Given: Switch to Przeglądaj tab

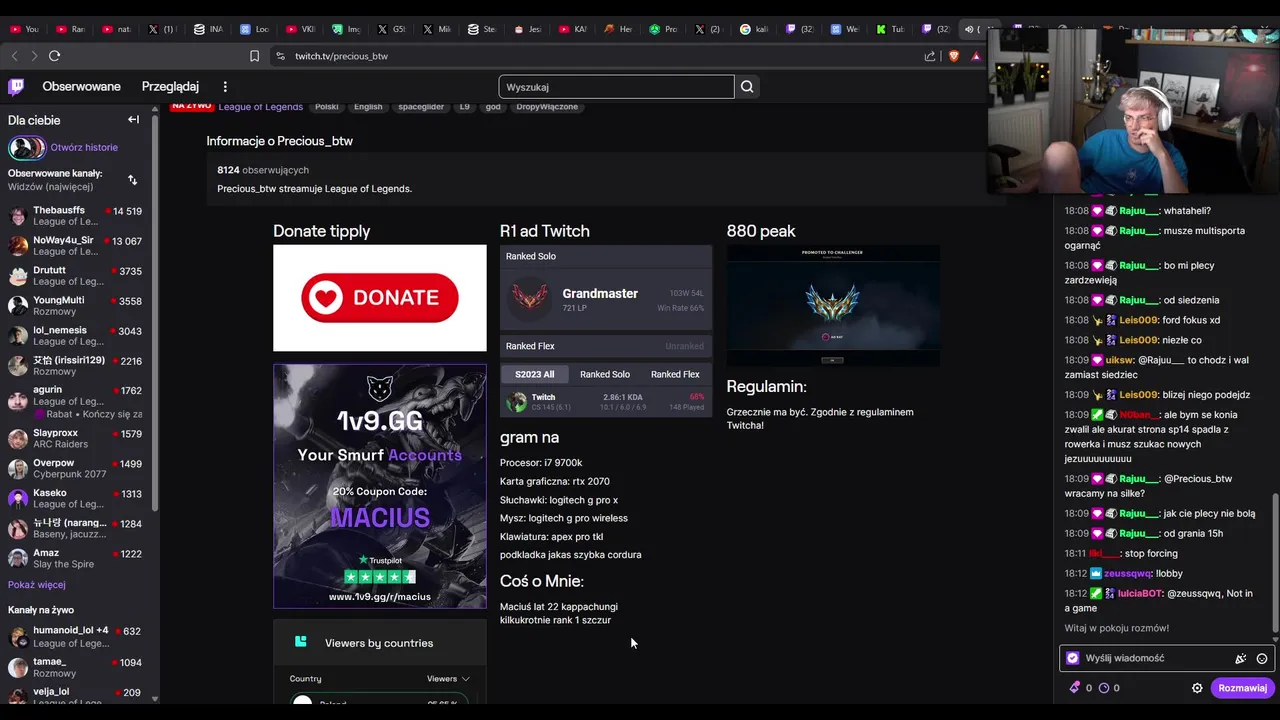Looking at the screenshot, I should click(x=170, y=87).
